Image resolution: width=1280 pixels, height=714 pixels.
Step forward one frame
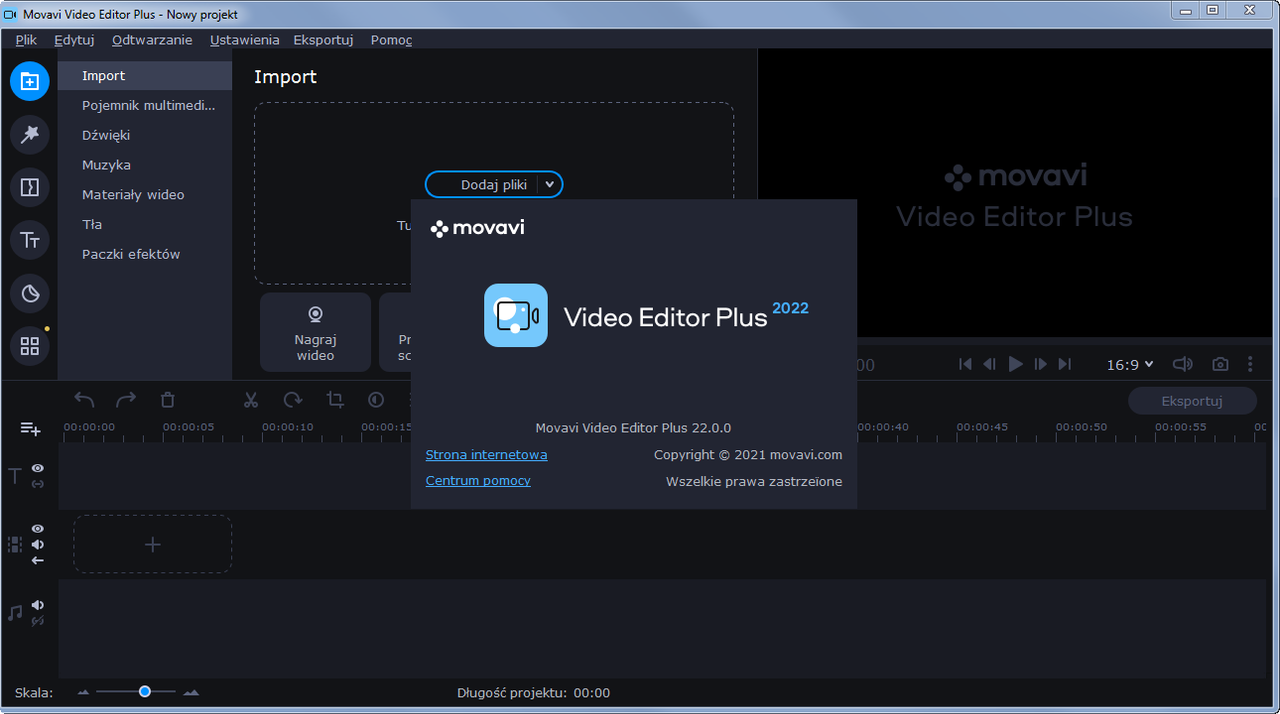point(1040,365)
